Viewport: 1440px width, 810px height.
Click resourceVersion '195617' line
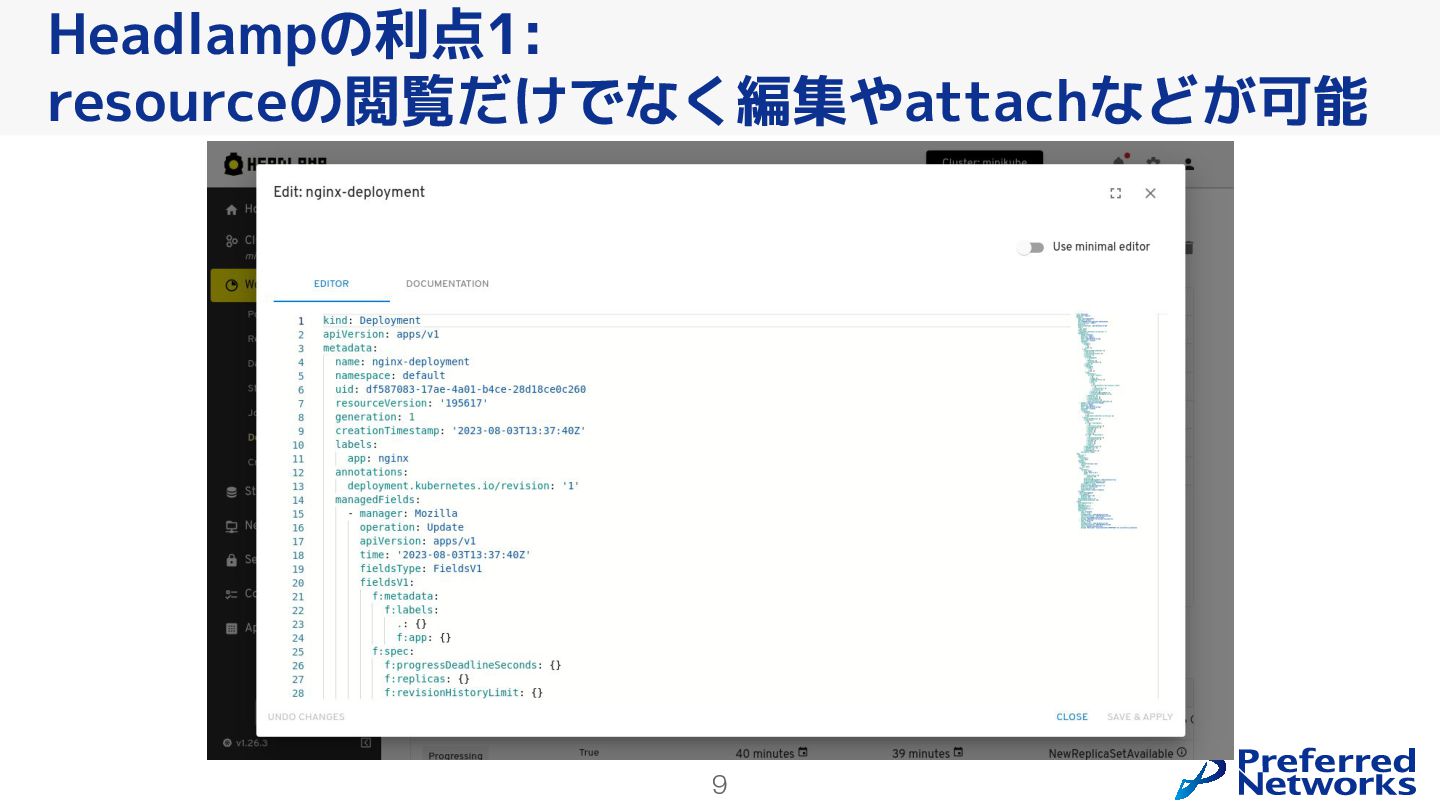[x=411, y=403]
